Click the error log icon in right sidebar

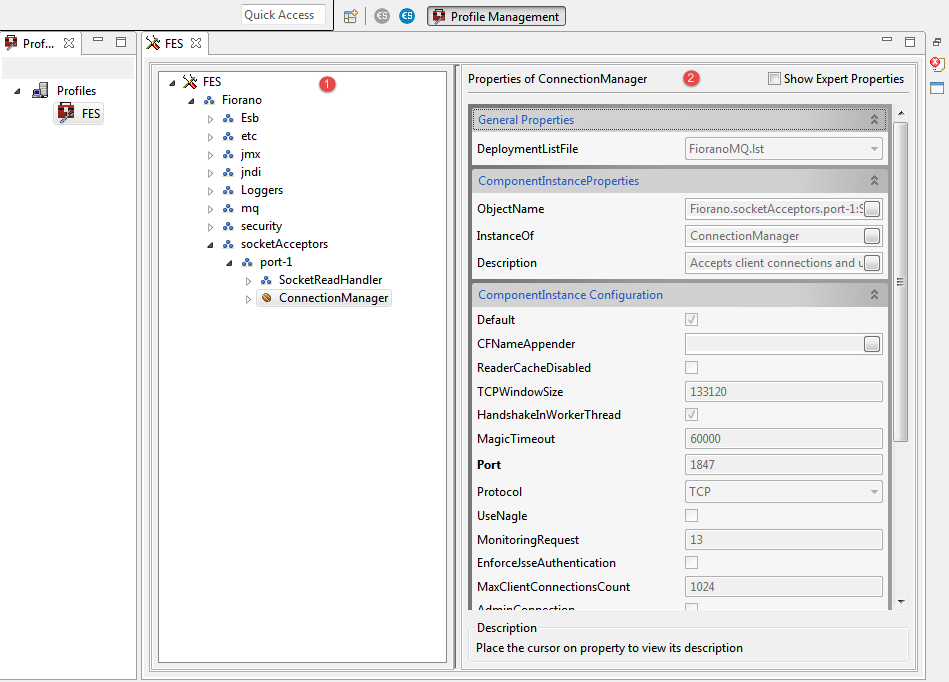tap(937, 64)
